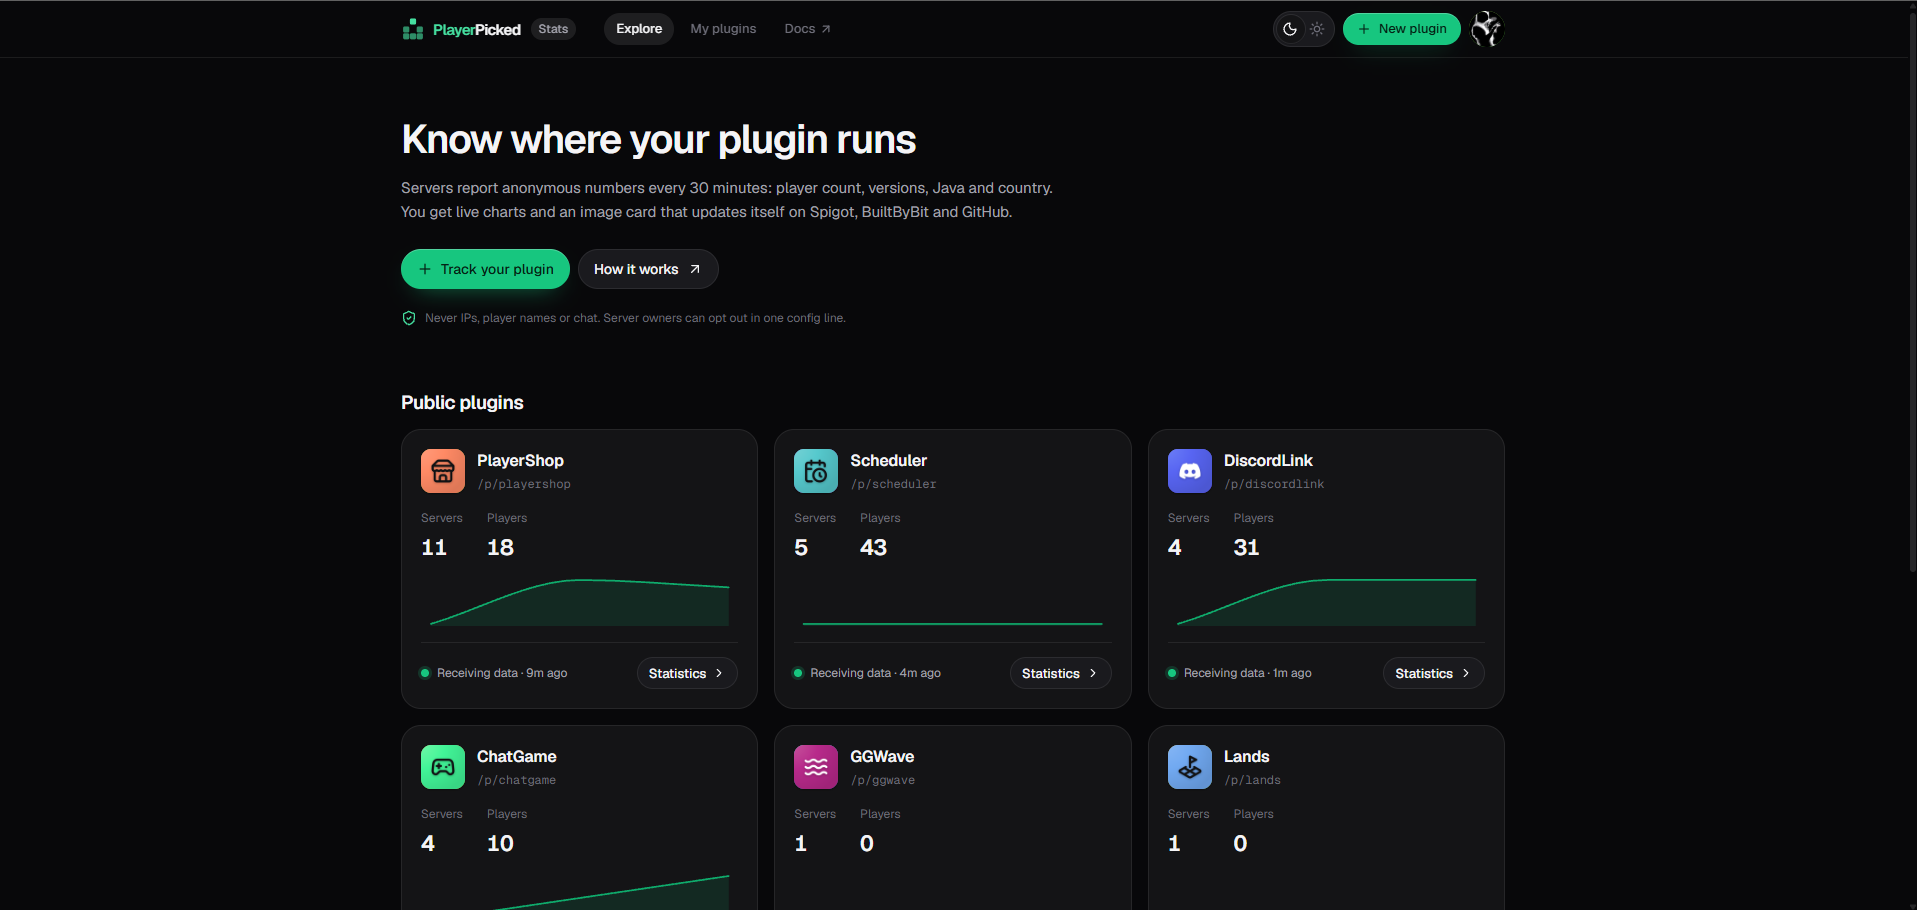Open the Explore tab
Image resolution: width=1917 pixels, height=910 pixels.
[x=639, y=29]
